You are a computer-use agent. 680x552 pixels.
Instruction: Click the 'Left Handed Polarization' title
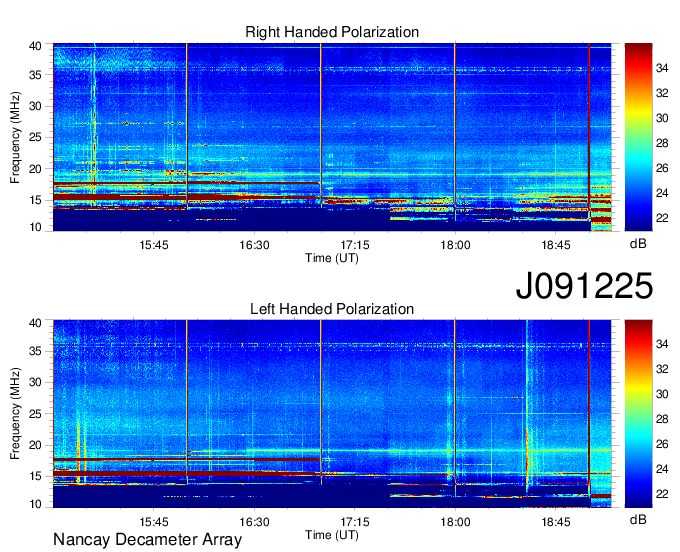(x=332, y=309)
